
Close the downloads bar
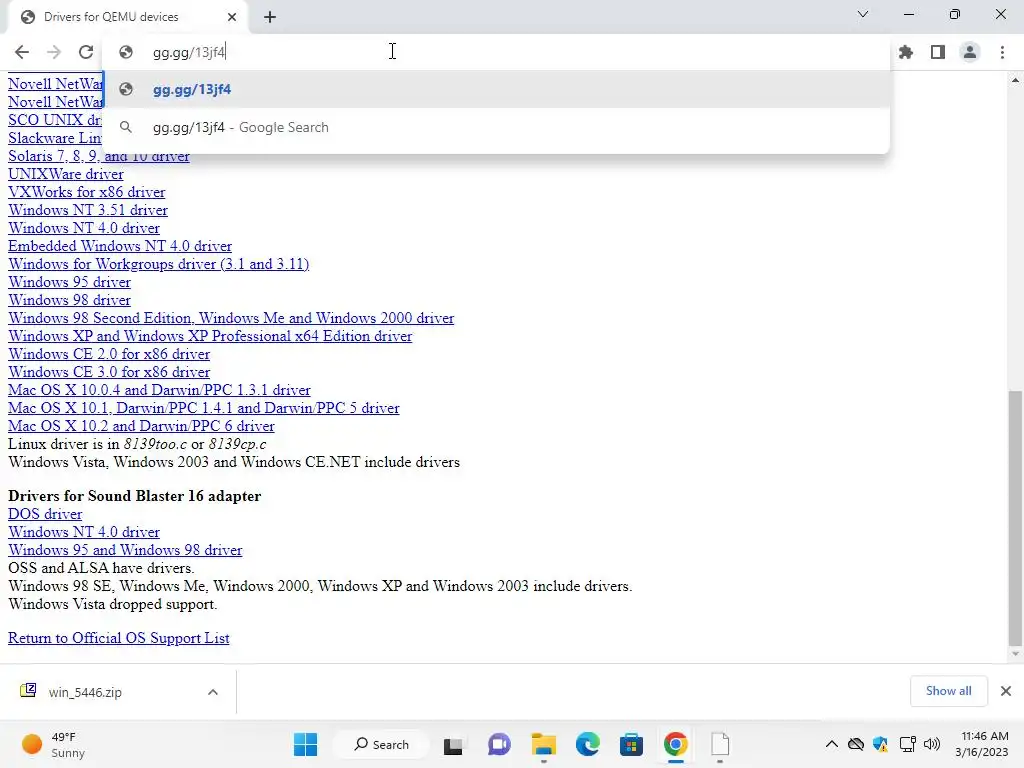pos(1006,691)
